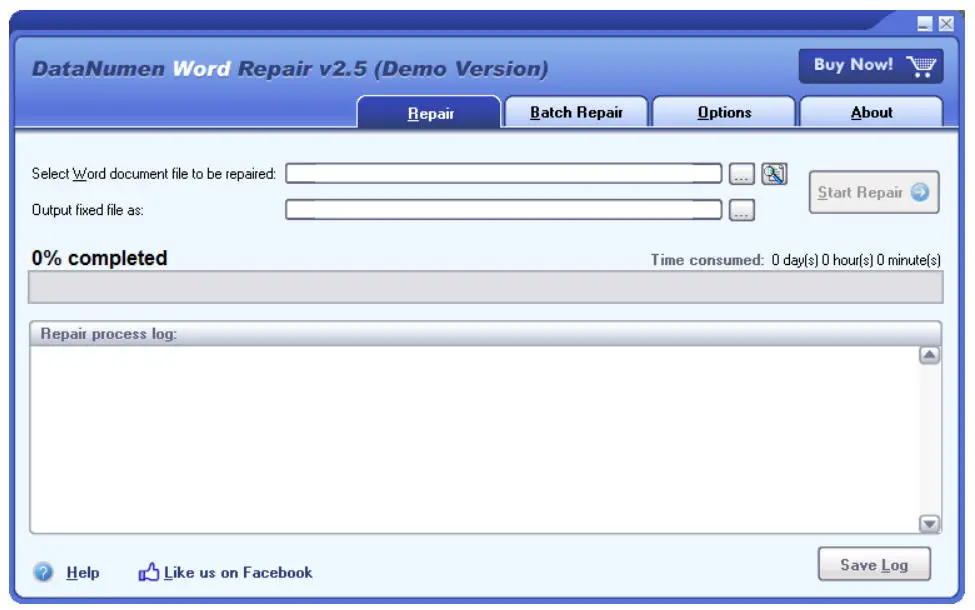
Task: Click the search-for-Word-files magnifier icon
Action: pos(774,173)
